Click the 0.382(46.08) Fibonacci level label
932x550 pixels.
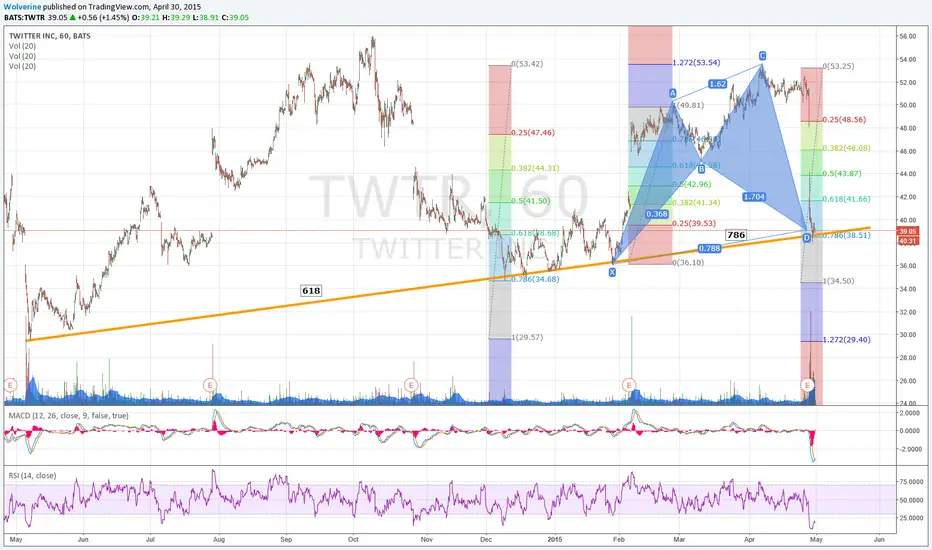[x=847, y=148]
